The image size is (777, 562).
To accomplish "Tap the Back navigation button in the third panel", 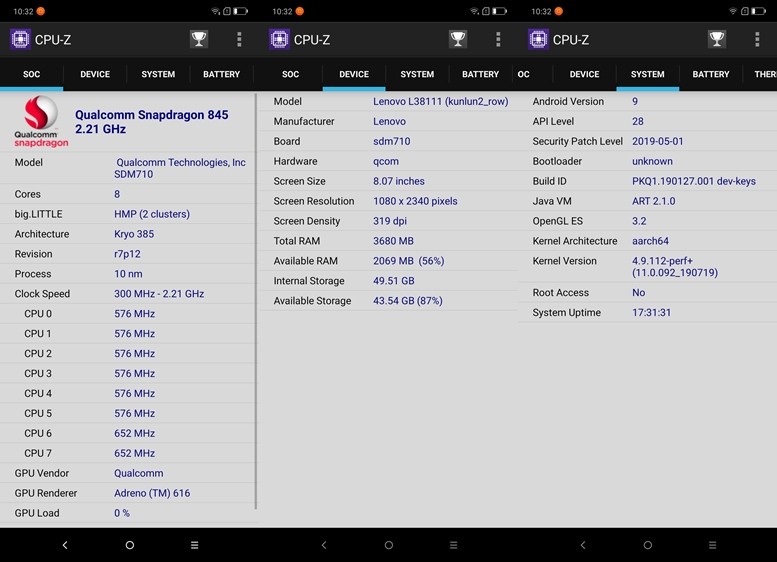I will tap(583, 545).
